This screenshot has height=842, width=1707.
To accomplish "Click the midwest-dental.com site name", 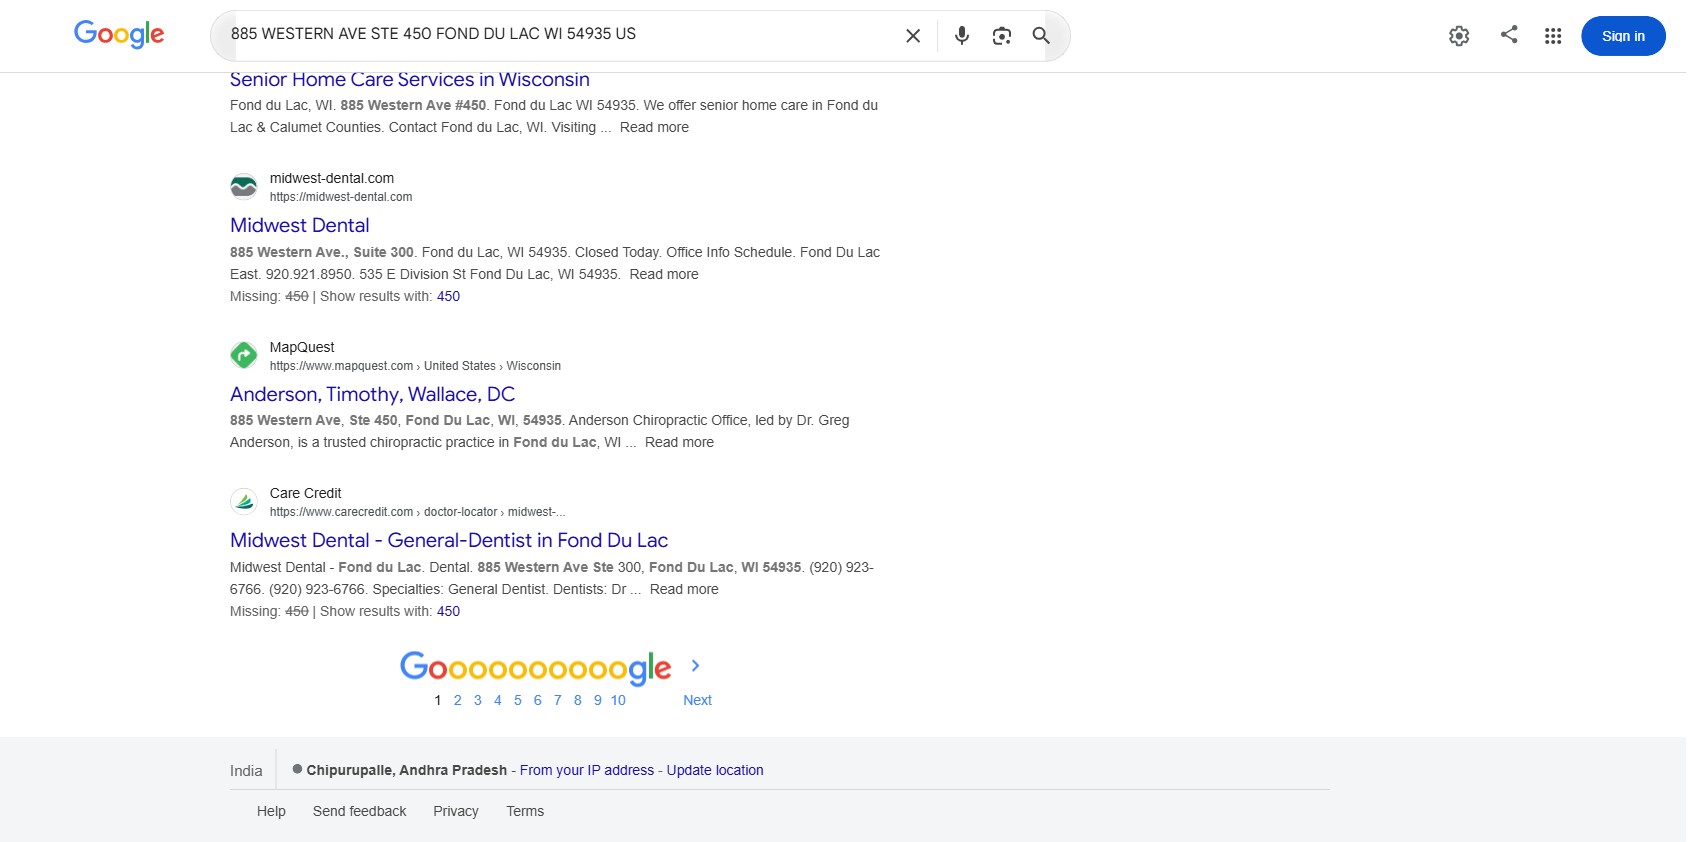I will coord(332,178).
